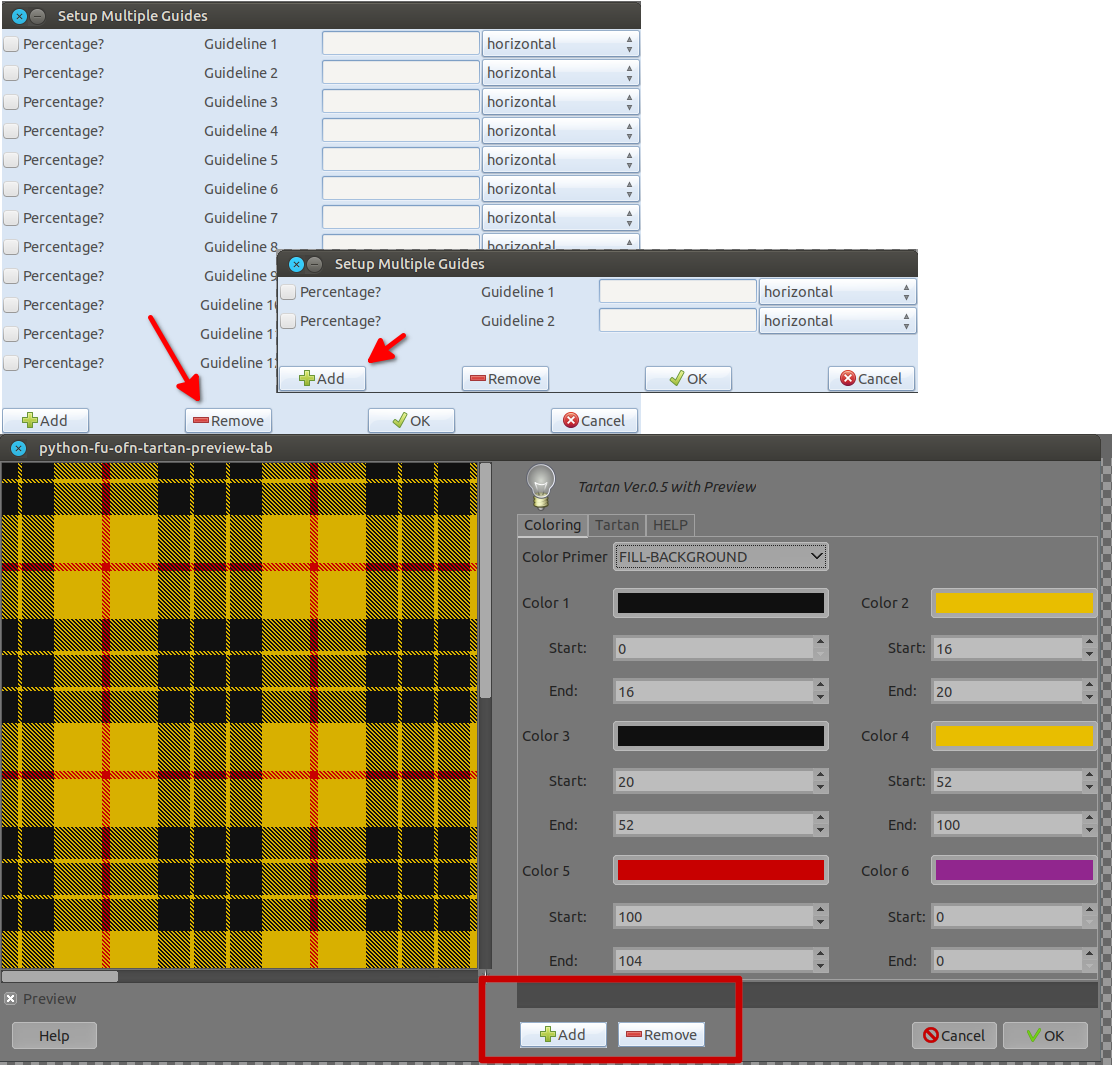Screen dimensions: 1112x1065
Task: Open Color Primer FILL-BACKGROUND dropdown
Action: point(721,557)
